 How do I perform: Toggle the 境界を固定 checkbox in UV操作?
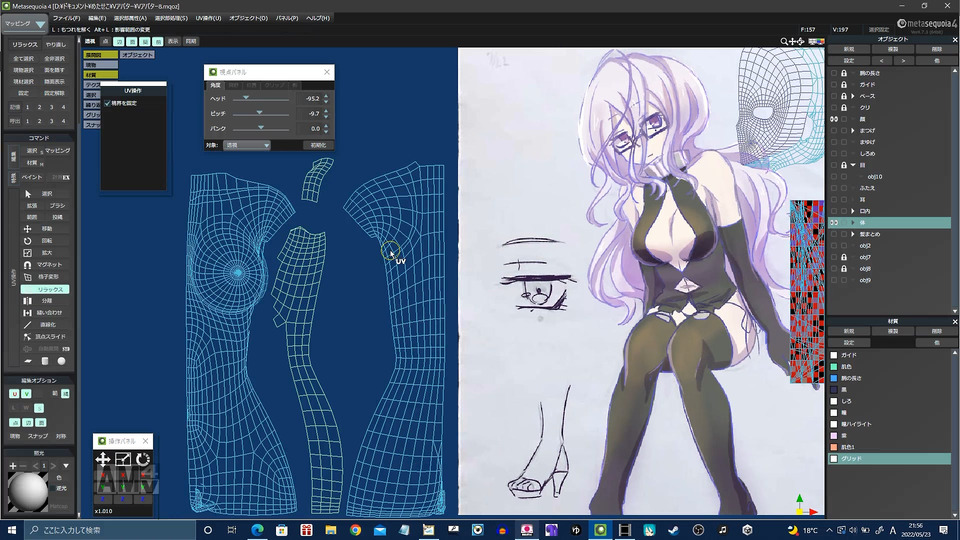(x=108, y=103)
